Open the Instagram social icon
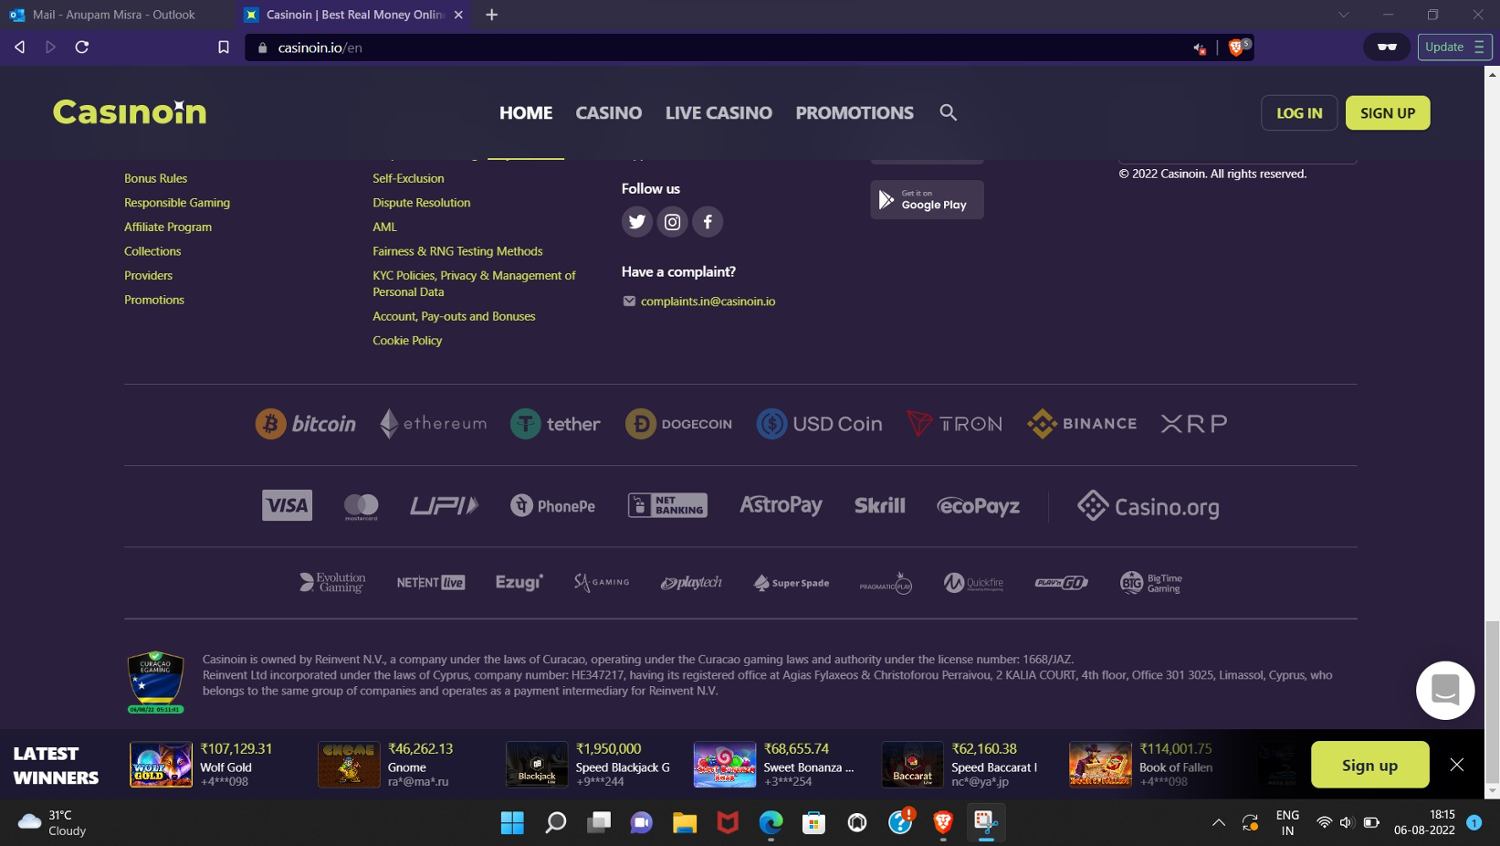1500x846 pixels. pyautogui.click(x=672, y=222)
